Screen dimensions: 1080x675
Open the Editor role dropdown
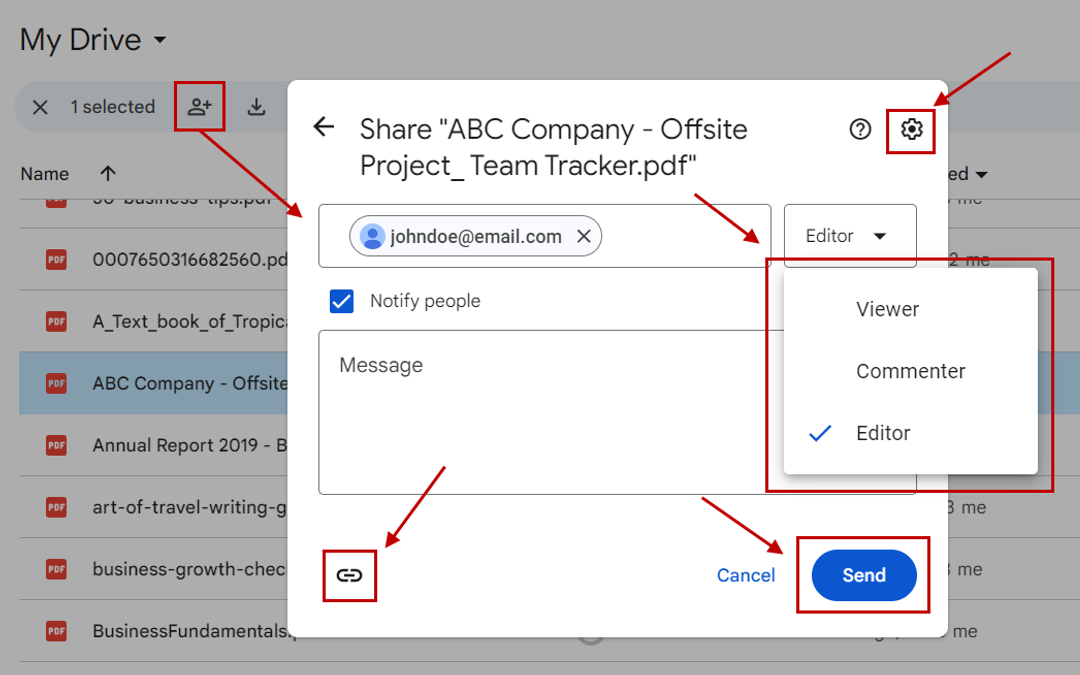(849, 234)
